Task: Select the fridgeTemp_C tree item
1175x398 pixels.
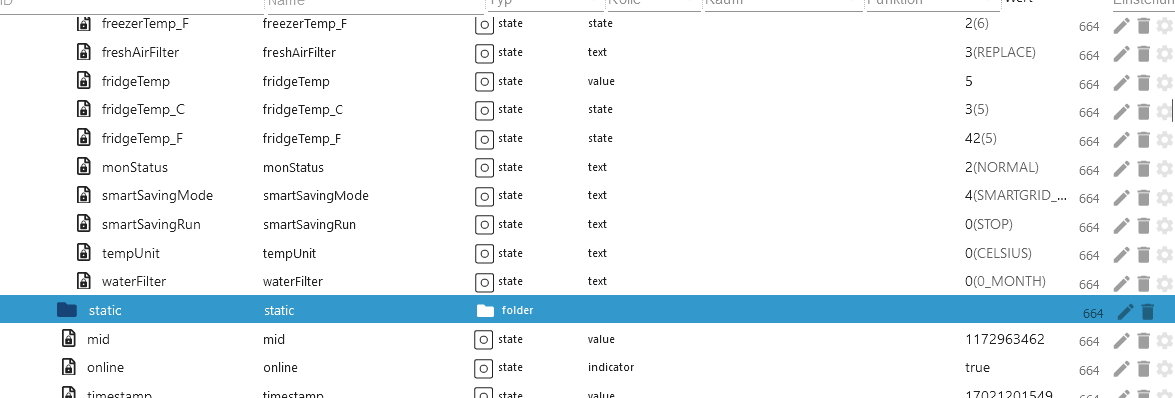Action: click(143, 109)
